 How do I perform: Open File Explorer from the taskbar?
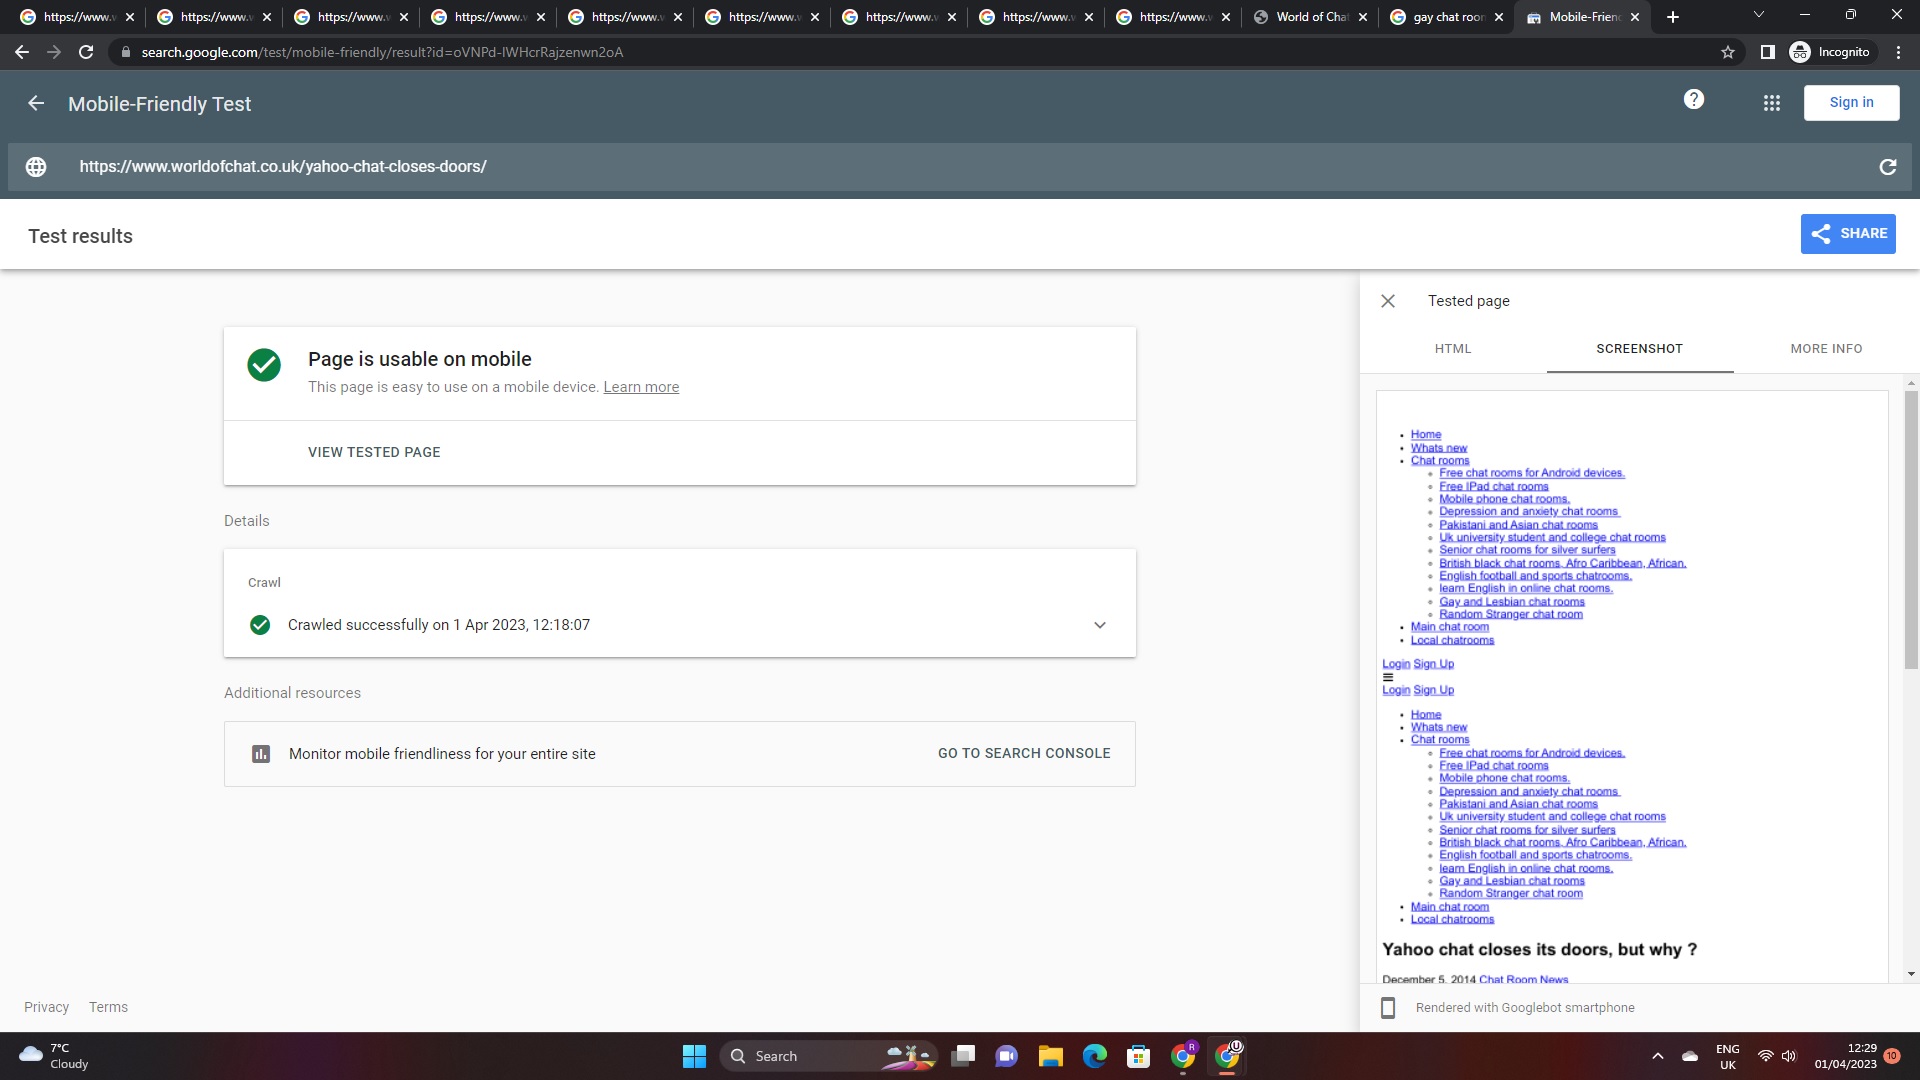pyautogui.click(x=1050, y=1056)
